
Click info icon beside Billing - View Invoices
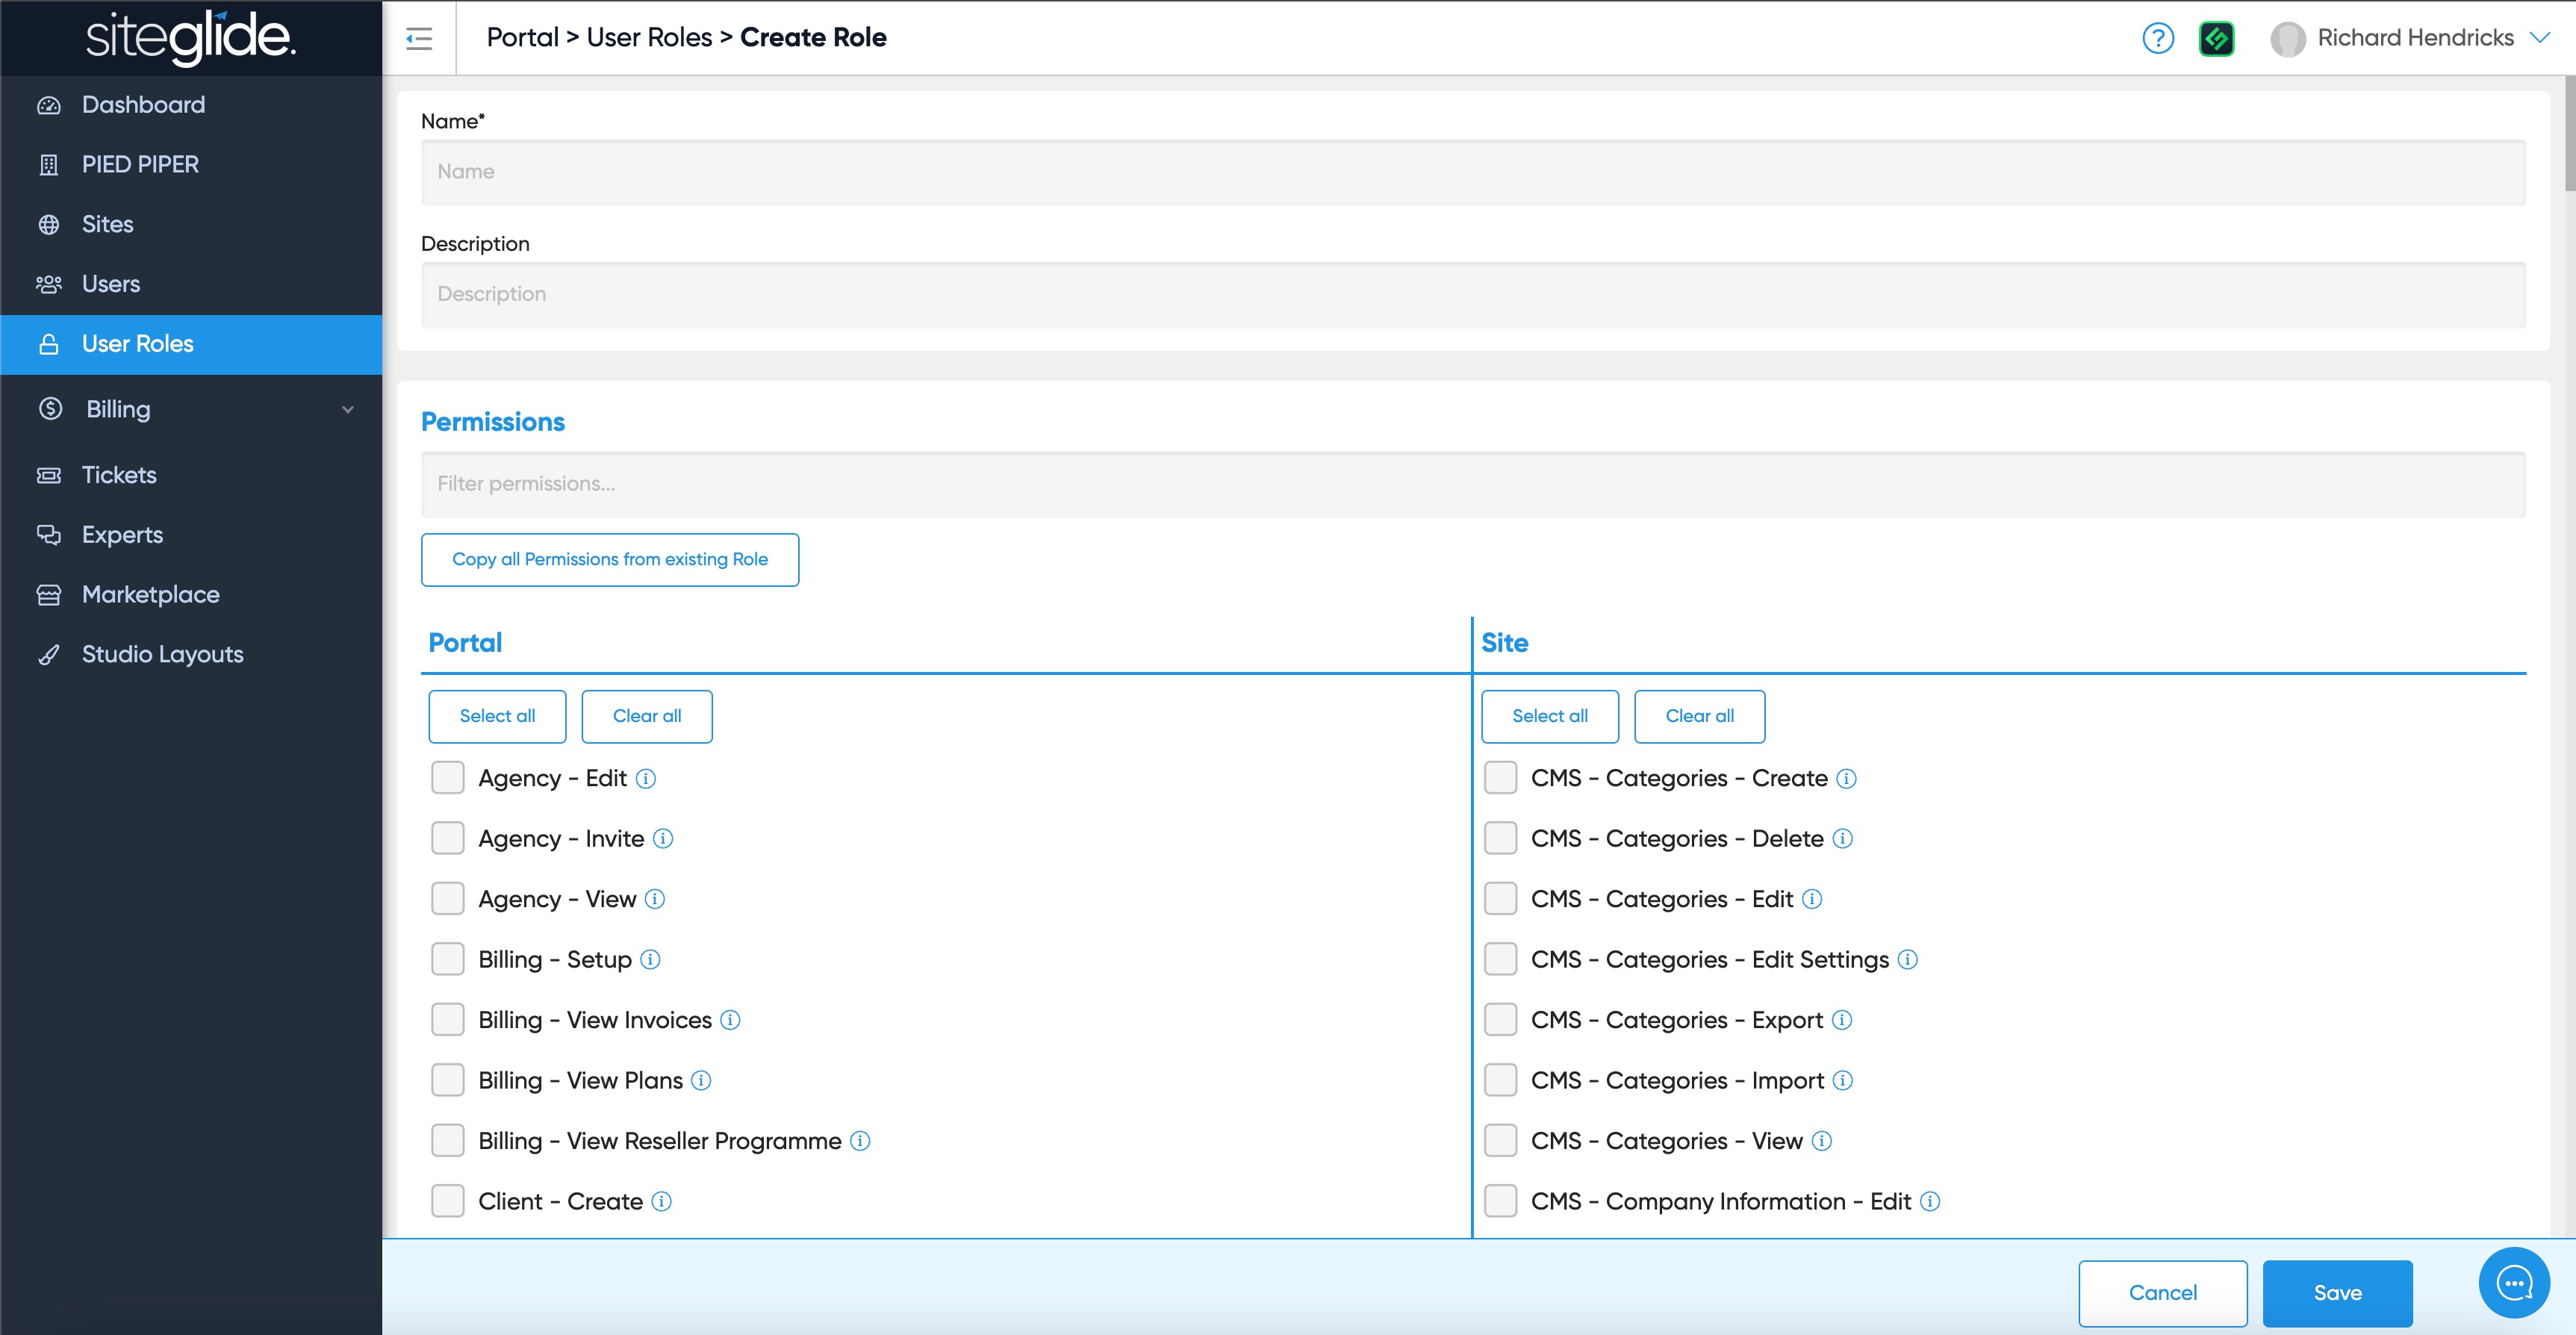(730, 1020)
